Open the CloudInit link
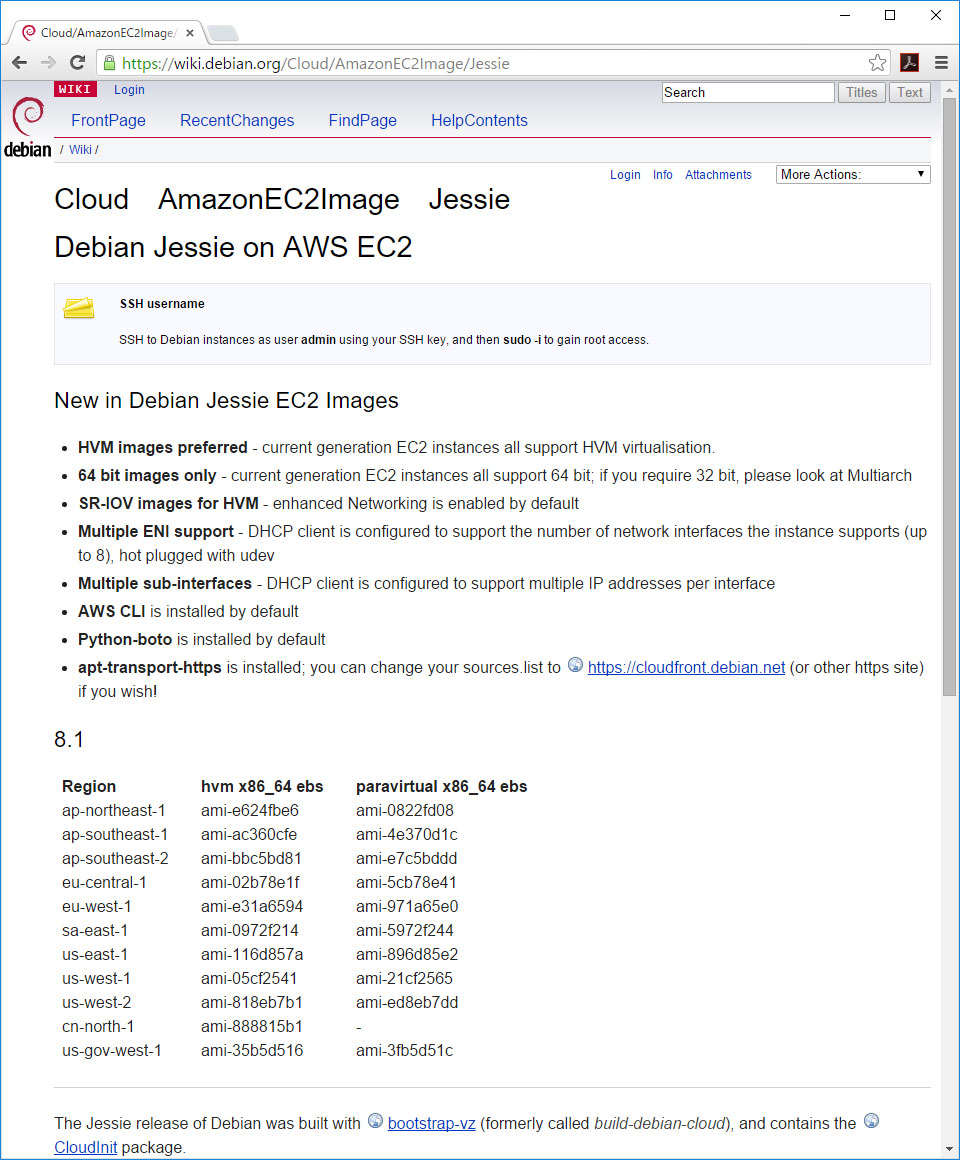 pyautogui.click(x=86, y=1147)
